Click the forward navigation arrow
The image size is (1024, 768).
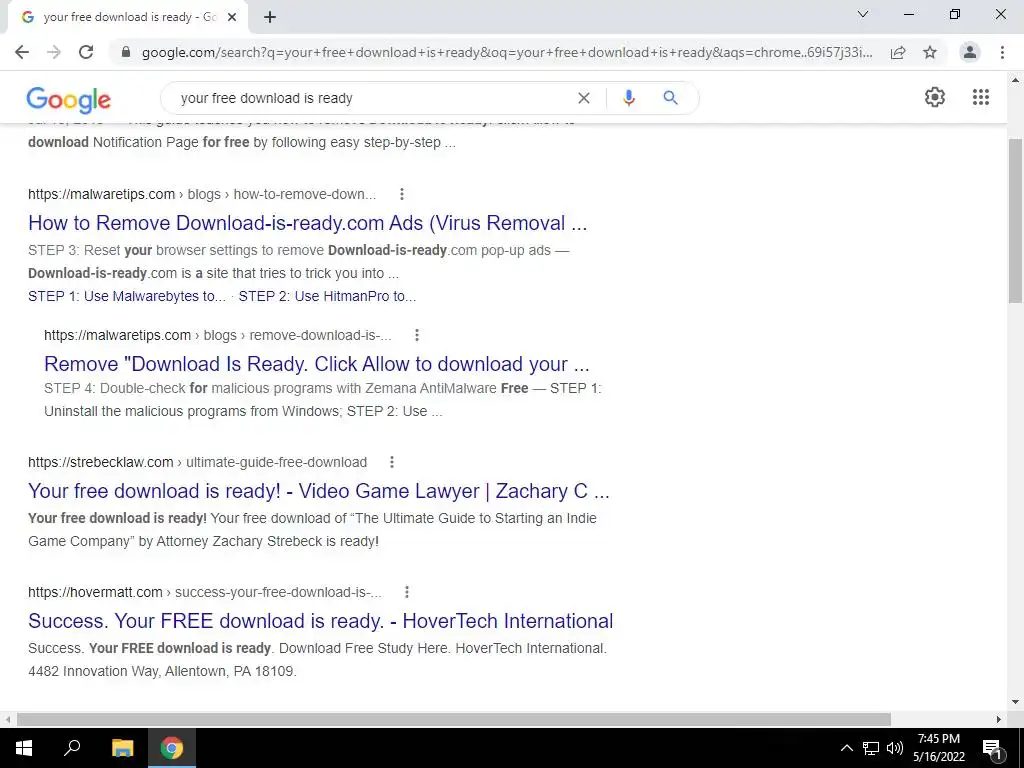pos(54,52)
